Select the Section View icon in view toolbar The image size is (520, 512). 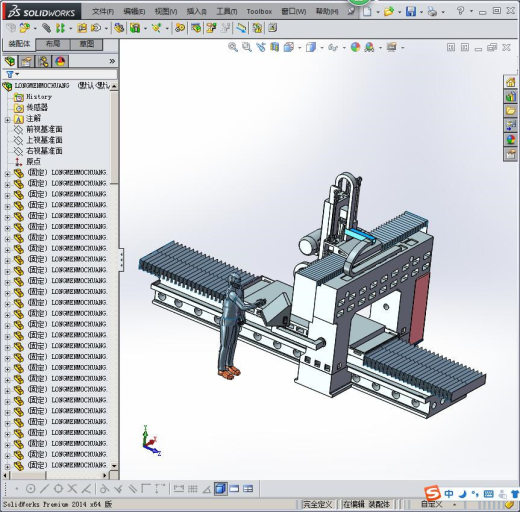274,47
